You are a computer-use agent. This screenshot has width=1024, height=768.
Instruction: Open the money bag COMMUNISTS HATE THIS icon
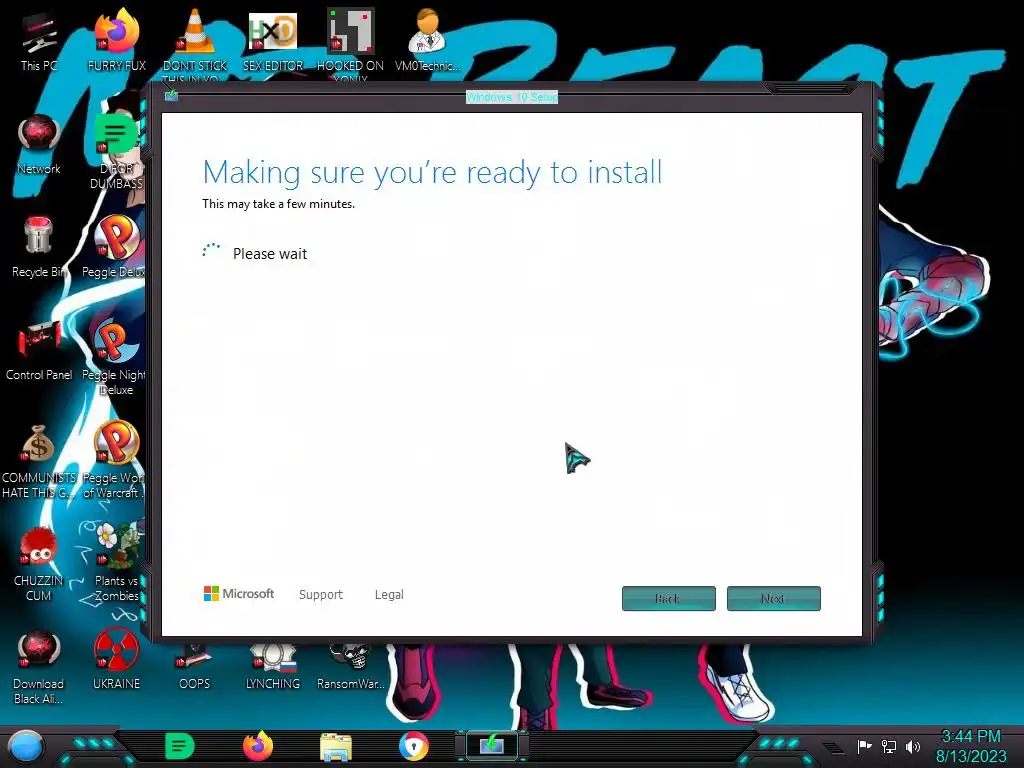tap(39, 461)
